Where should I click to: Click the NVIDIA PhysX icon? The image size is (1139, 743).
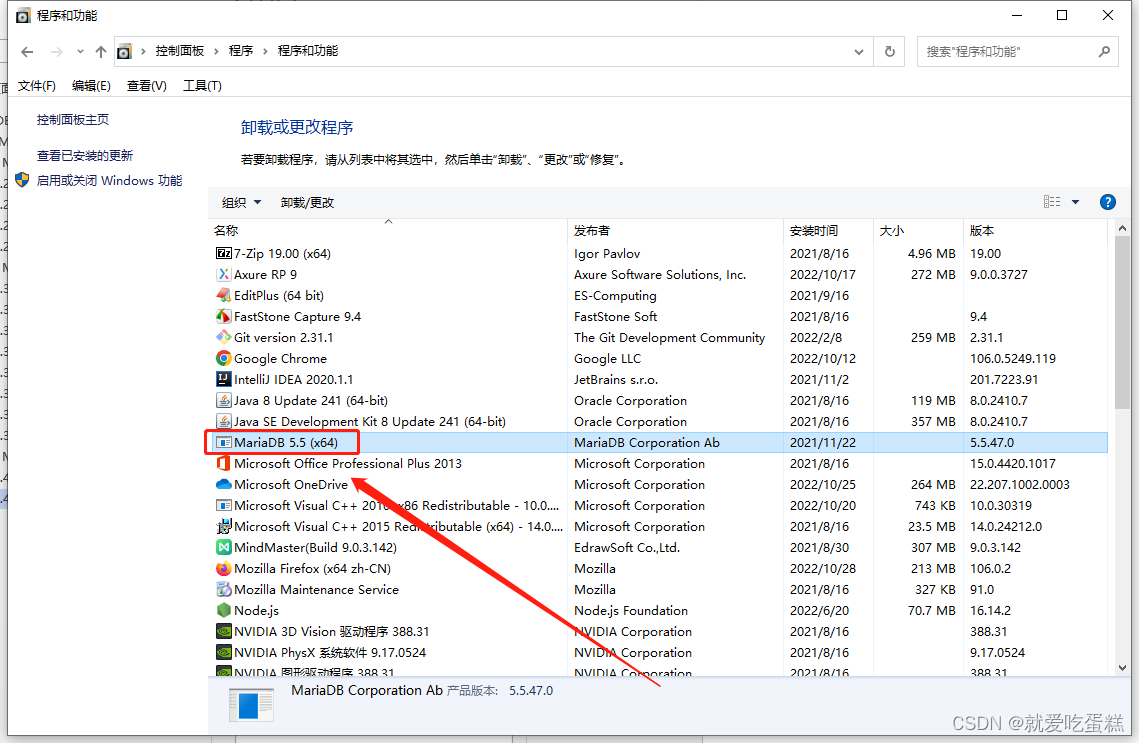tap(224, 653)
